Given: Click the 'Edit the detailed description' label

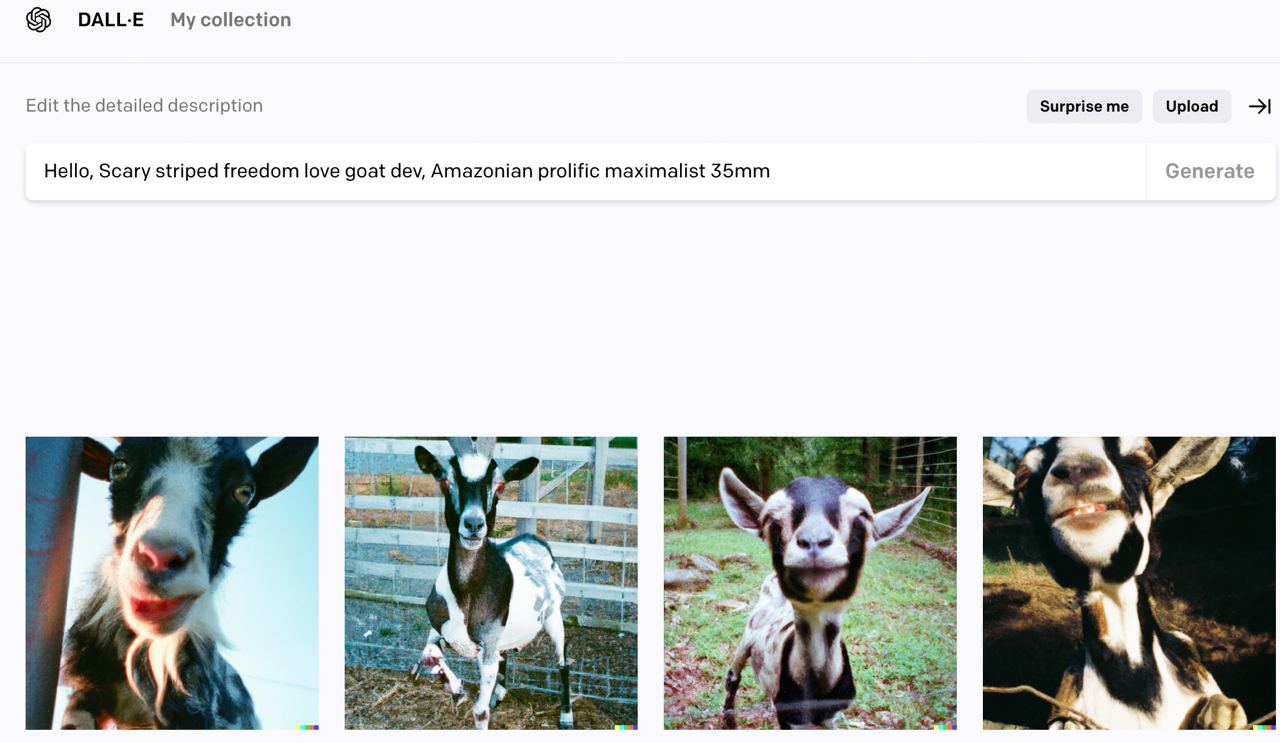Looking at the screenshot, I should pyautogui.click(x=144, y=106).
